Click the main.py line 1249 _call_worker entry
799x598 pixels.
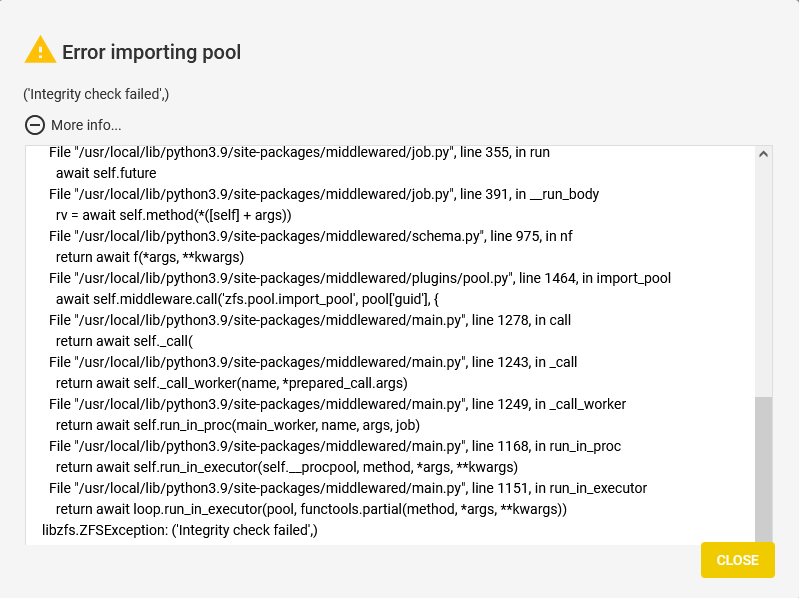pos(337,404)
